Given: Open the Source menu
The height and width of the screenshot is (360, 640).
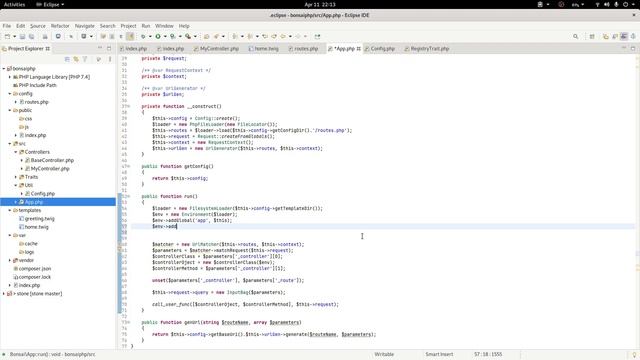Looking at the screenshot, I should click(x=38, y=26).
